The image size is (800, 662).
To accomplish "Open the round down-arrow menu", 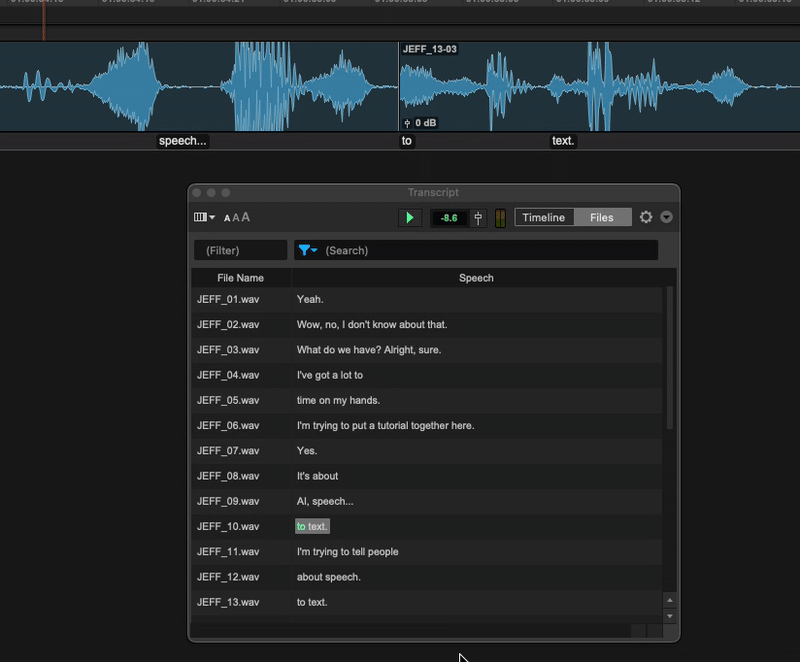I will pos(666,217).
